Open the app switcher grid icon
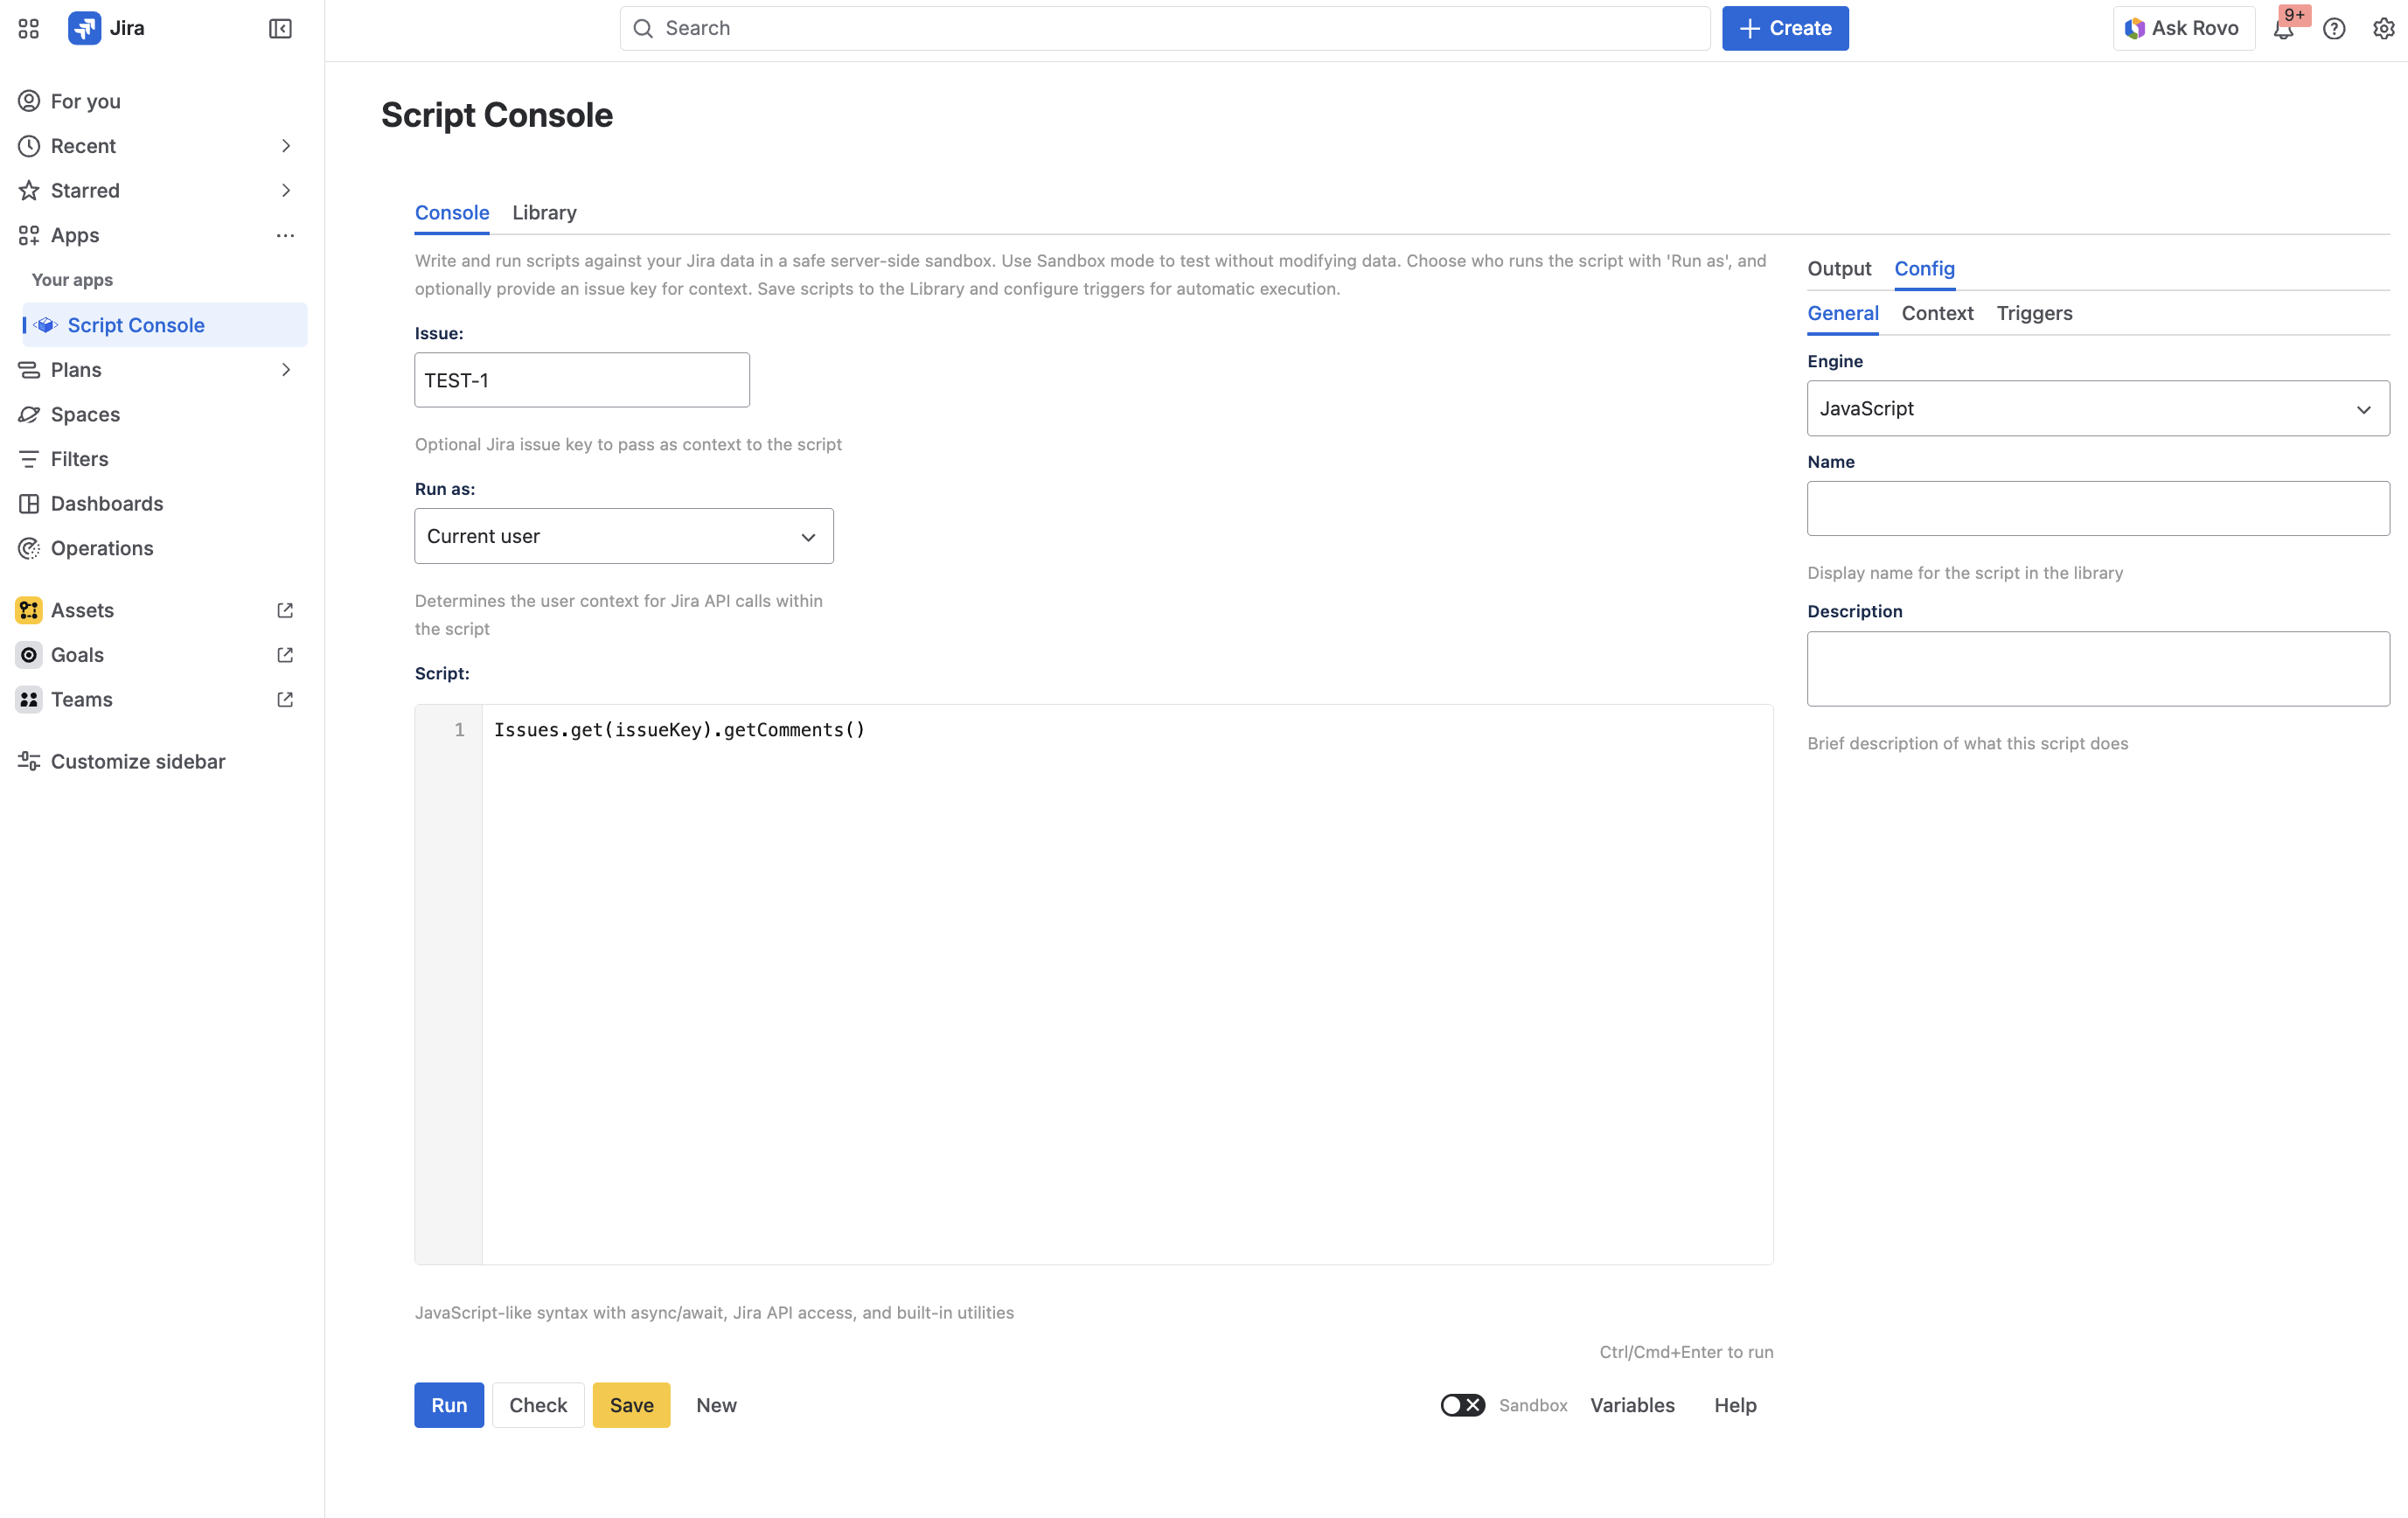 pos(28,29)
